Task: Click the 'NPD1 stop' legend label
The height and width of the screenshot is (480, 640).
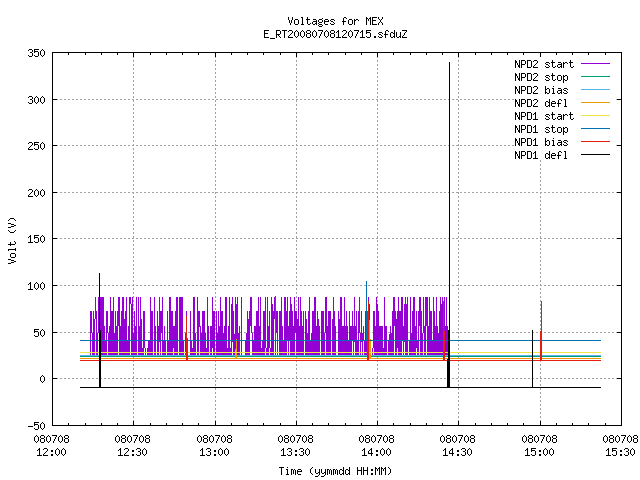Action: tap(541, 129)
